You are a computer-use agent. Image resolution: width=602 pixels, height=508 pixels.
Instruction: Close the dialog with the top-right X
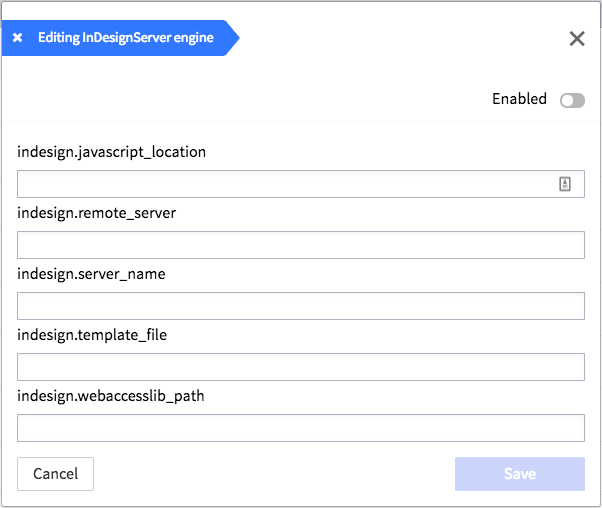[577, 38]
